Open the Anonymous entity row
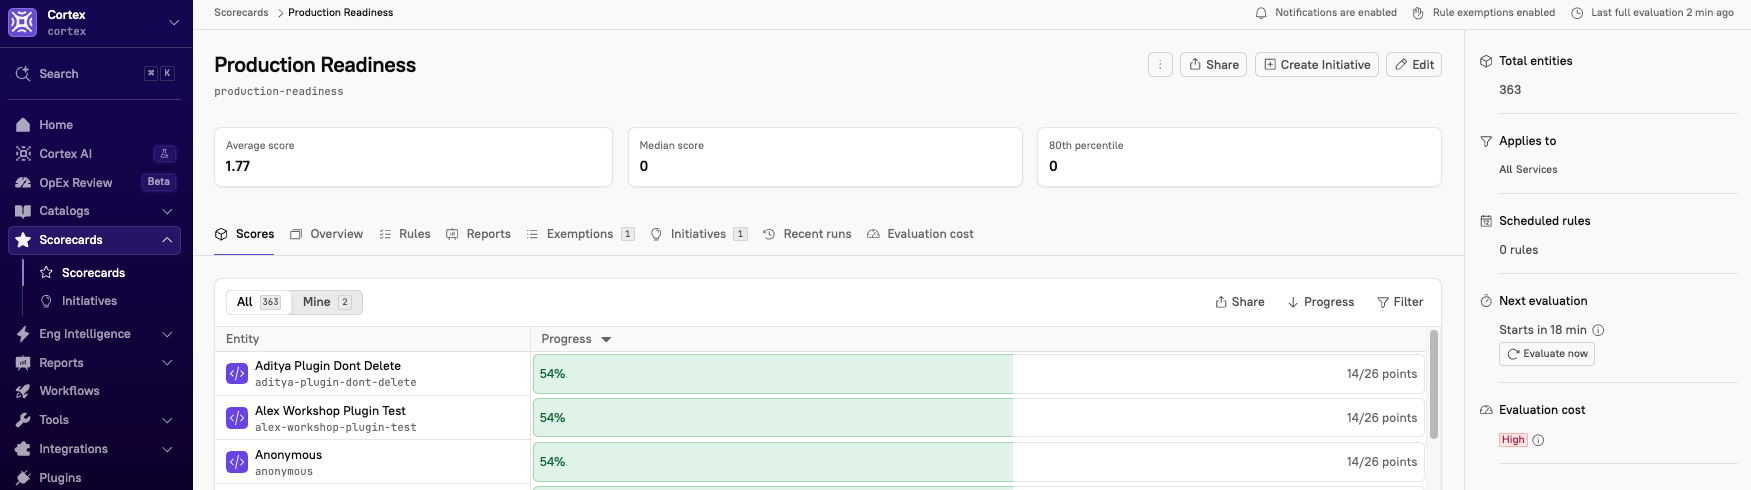1751x490 pixels. click(372, 462)
